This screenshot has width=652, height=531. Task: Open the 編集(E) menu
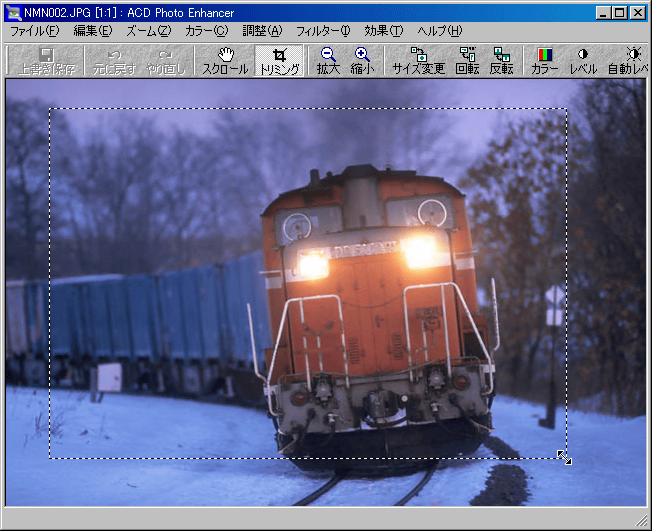pyautogui.click(x=93, y=31)
